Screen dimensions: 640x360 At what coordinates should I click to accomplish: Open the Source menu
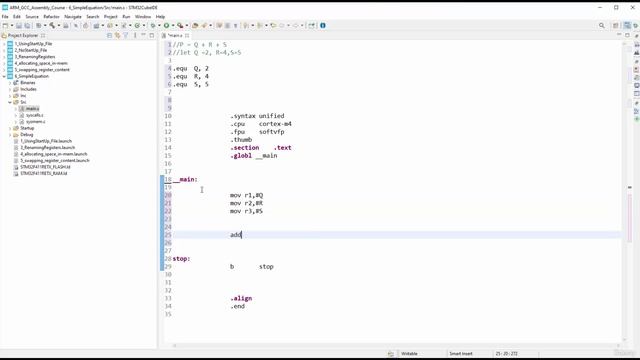pos(32,17)
